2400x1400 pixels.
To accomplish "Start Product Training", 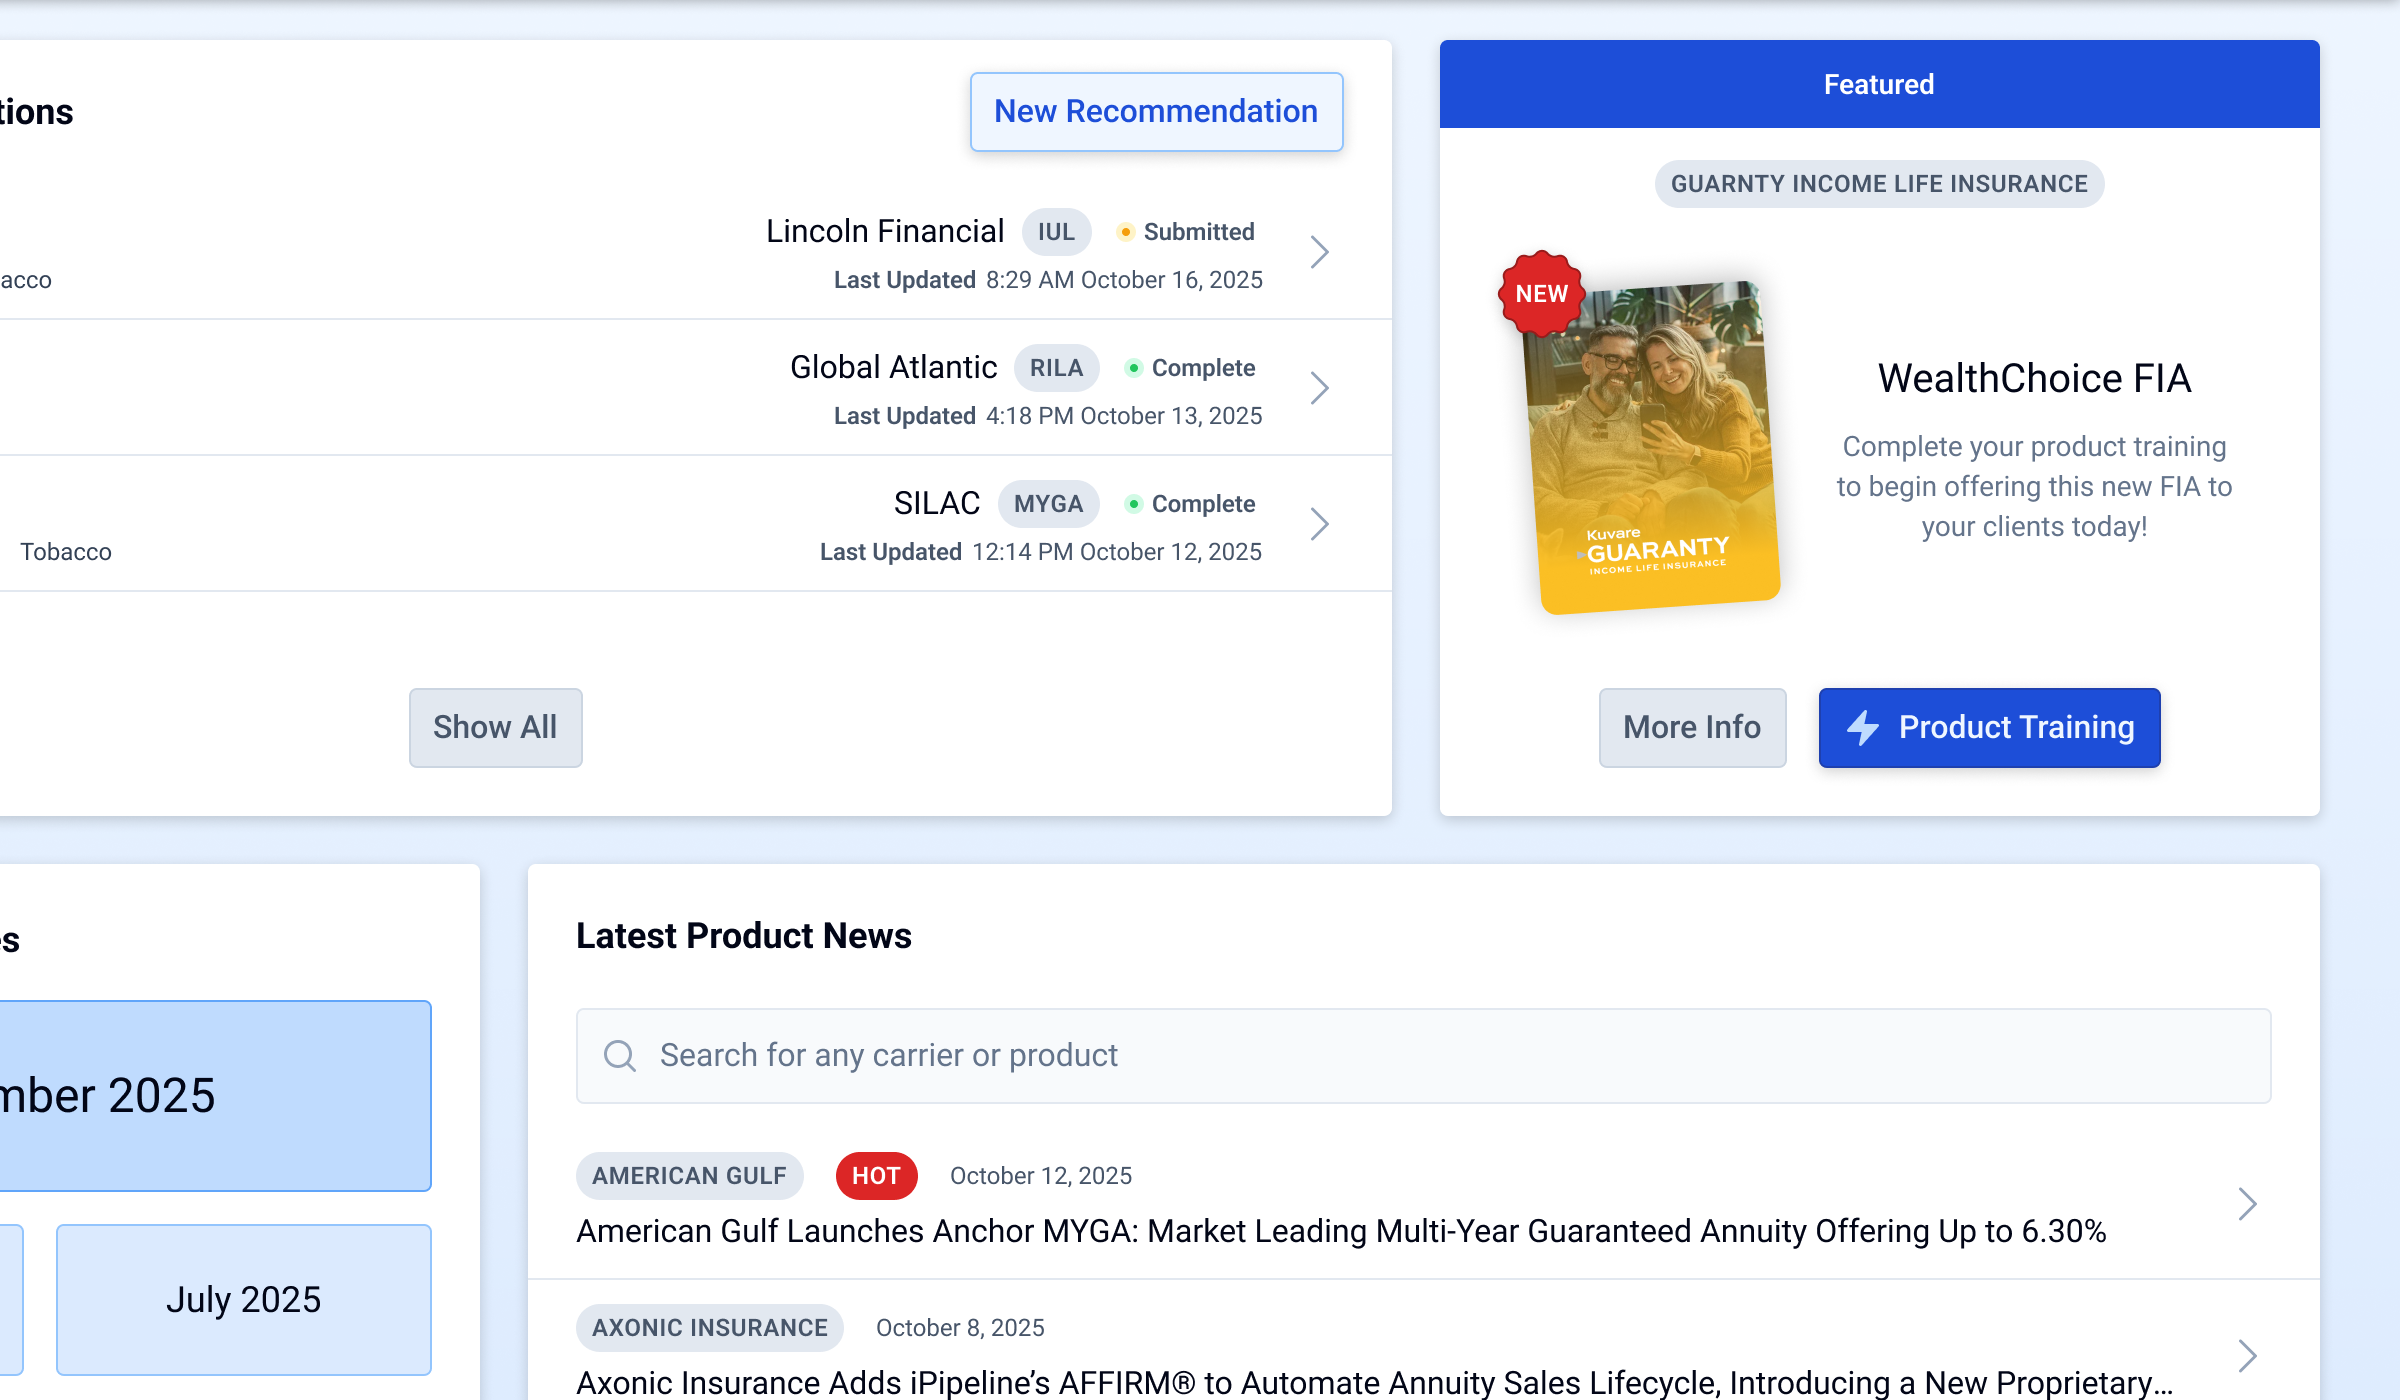I will coord(1990,728).
